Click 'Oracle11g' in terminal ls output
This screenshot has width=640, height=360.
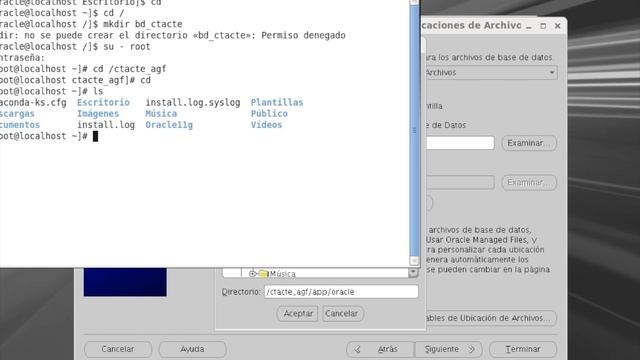pyautogui.click(x=169, y=125)
